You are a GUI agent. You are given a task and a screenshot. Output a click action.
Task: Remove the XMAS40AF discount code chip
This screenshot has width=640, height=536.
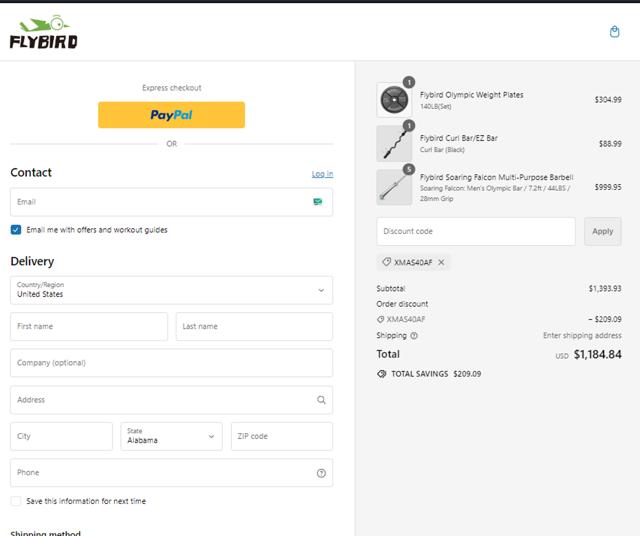(x=441, y=262)
